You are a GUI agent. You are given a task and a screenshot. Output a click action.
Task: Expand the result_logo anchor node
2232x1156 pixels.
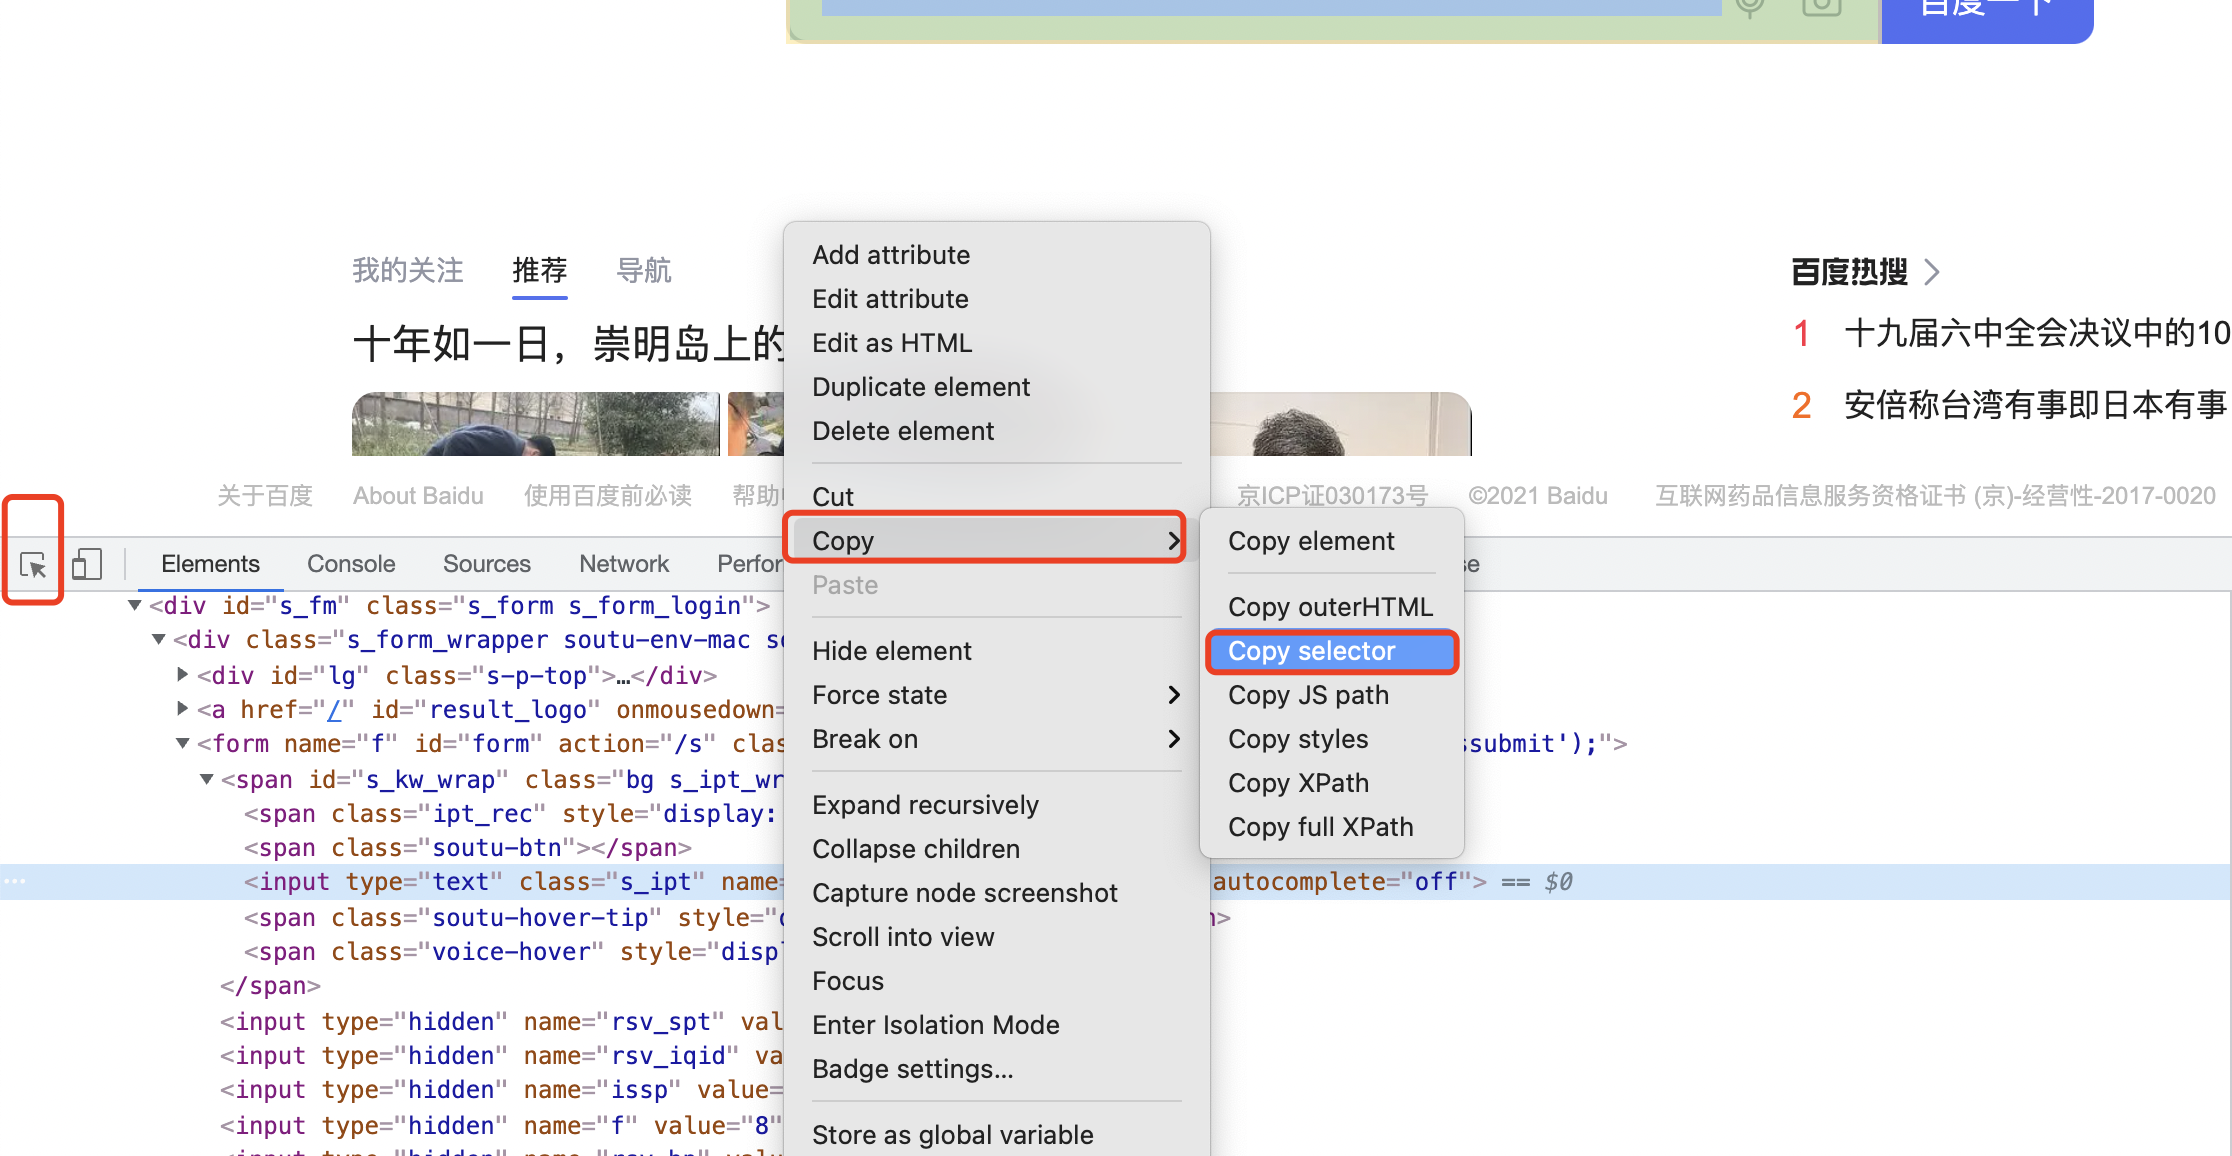182,709
